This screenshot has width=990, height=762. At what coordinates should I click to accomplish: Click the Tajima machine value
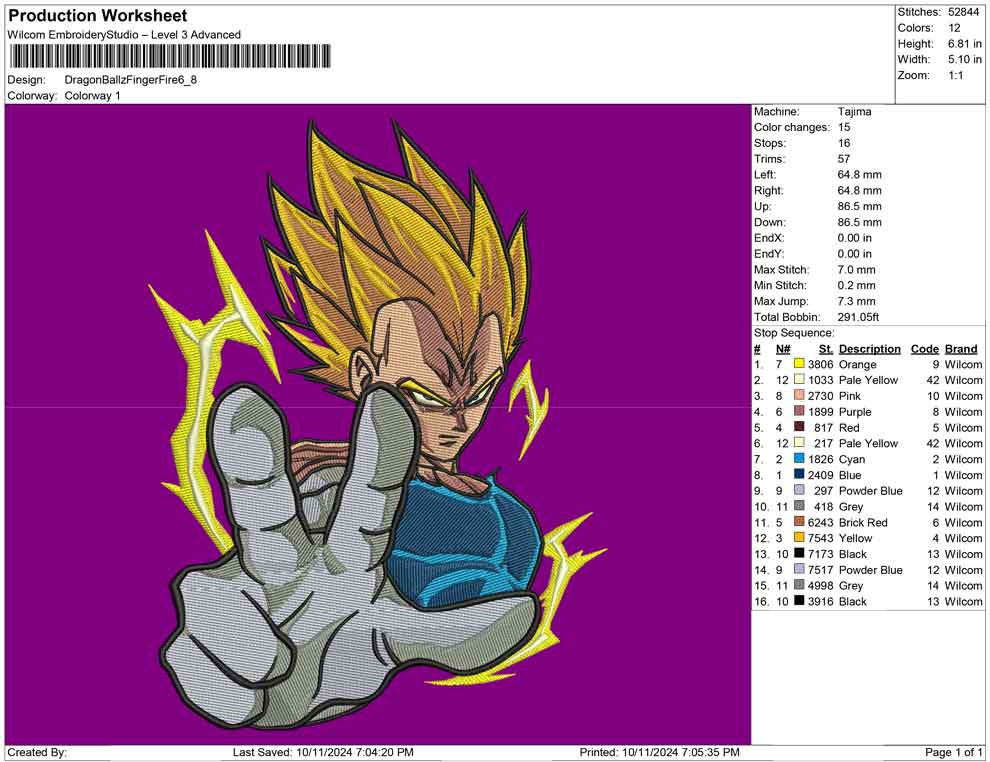[854, 112]
